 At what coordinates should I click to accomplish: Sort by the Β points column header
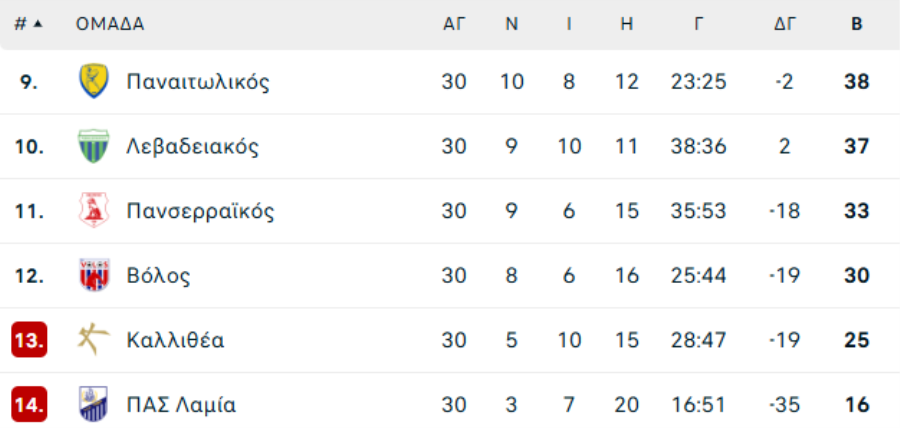856,24
